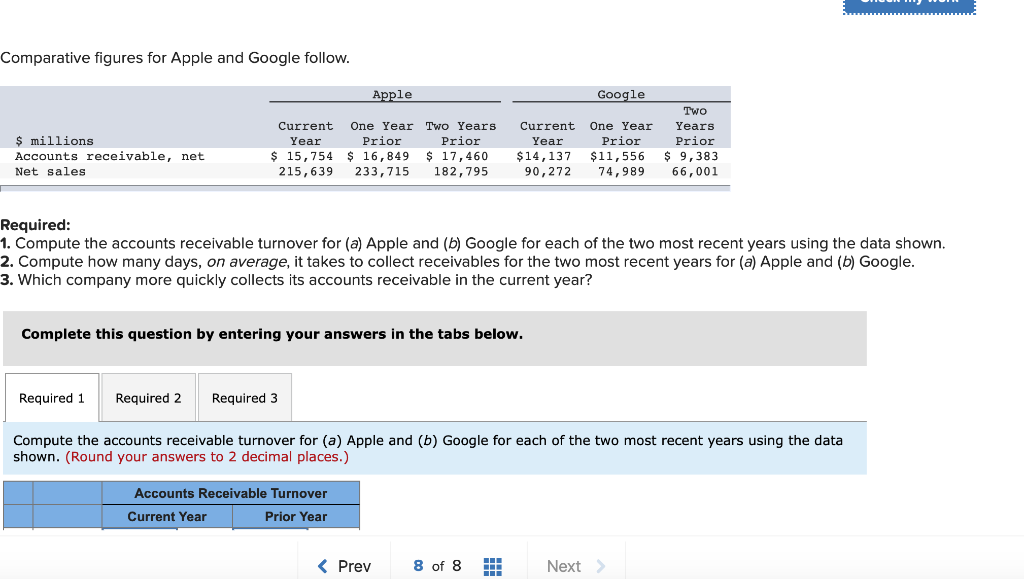Image resolution: width=1024 pixels, height=579 pixels.
Task: Select the Required 1 tab
Action: 51,397
